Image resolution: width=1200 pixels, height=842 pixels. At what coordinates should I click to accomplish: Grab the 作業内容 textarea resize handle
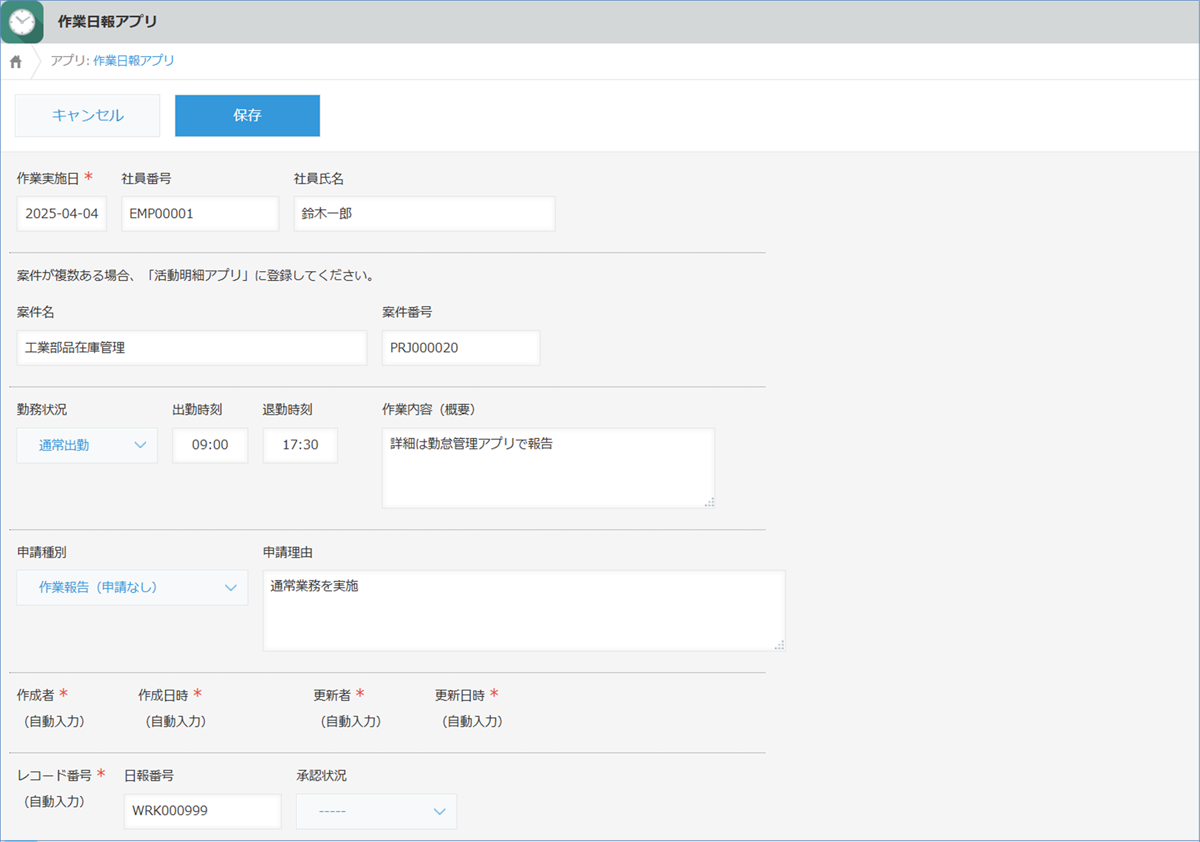[x=709, y=503]
